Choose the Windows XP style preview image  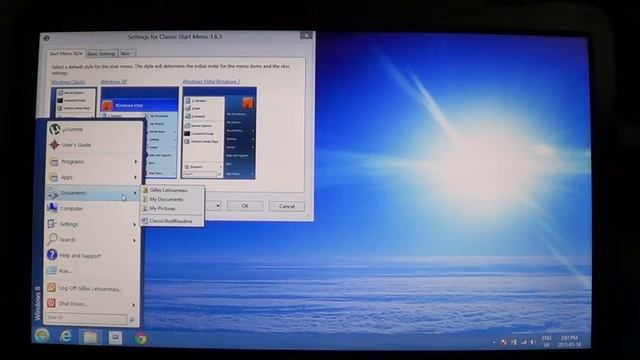140,133
